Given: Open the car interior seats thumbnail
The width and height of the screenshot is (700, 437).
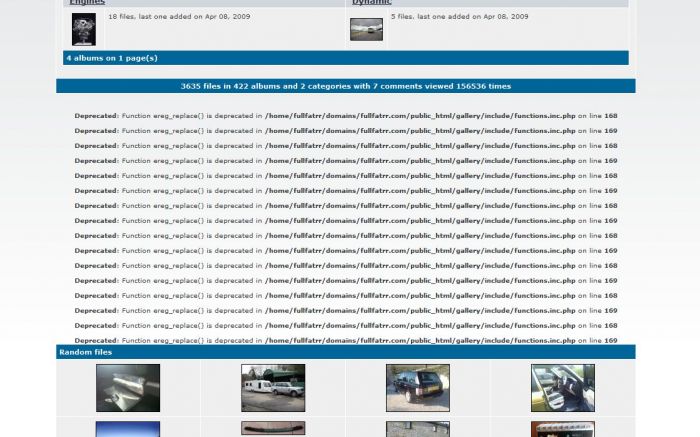Looking at the screenshot, I should [x=563, y=388].
